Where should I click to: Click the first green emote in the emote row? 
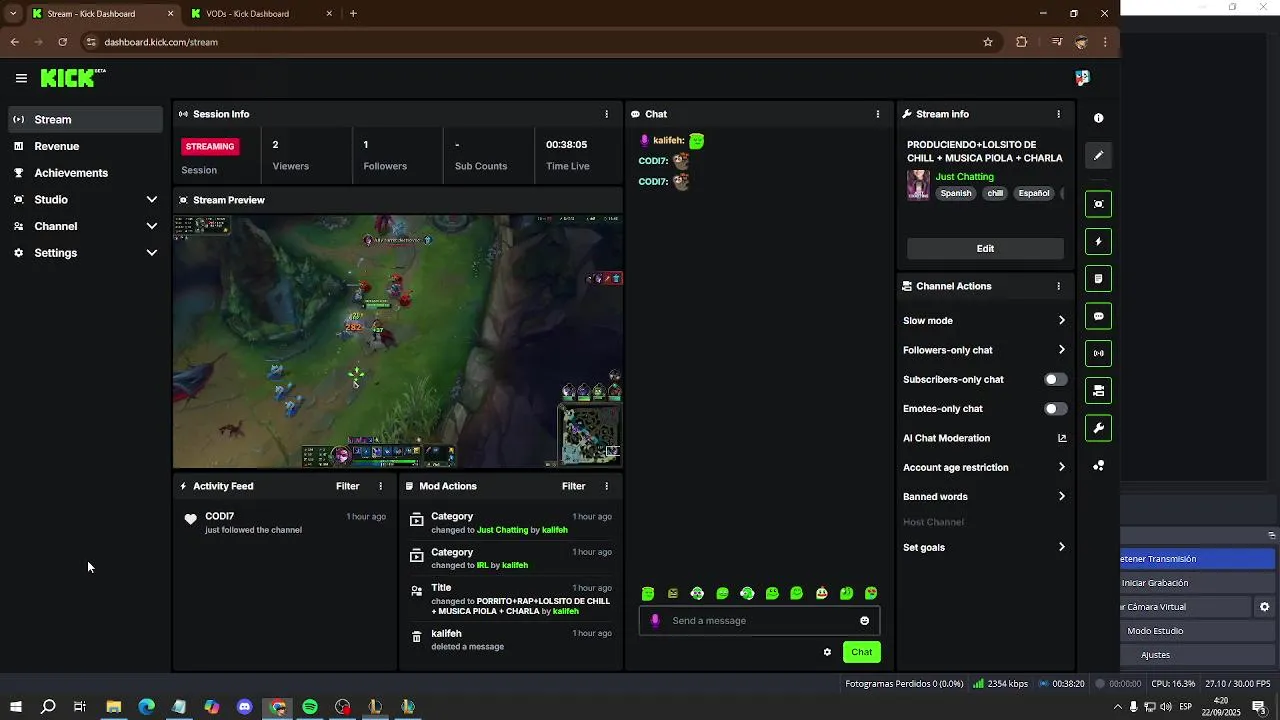point(648,593)
